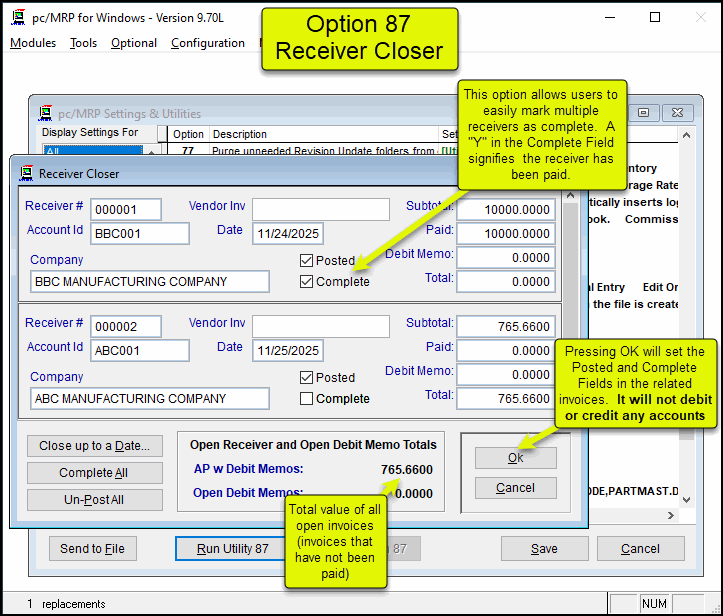Open the Tools menu
Image resolution: width=723 pixels, height=616 pixels.
[84, 43]
